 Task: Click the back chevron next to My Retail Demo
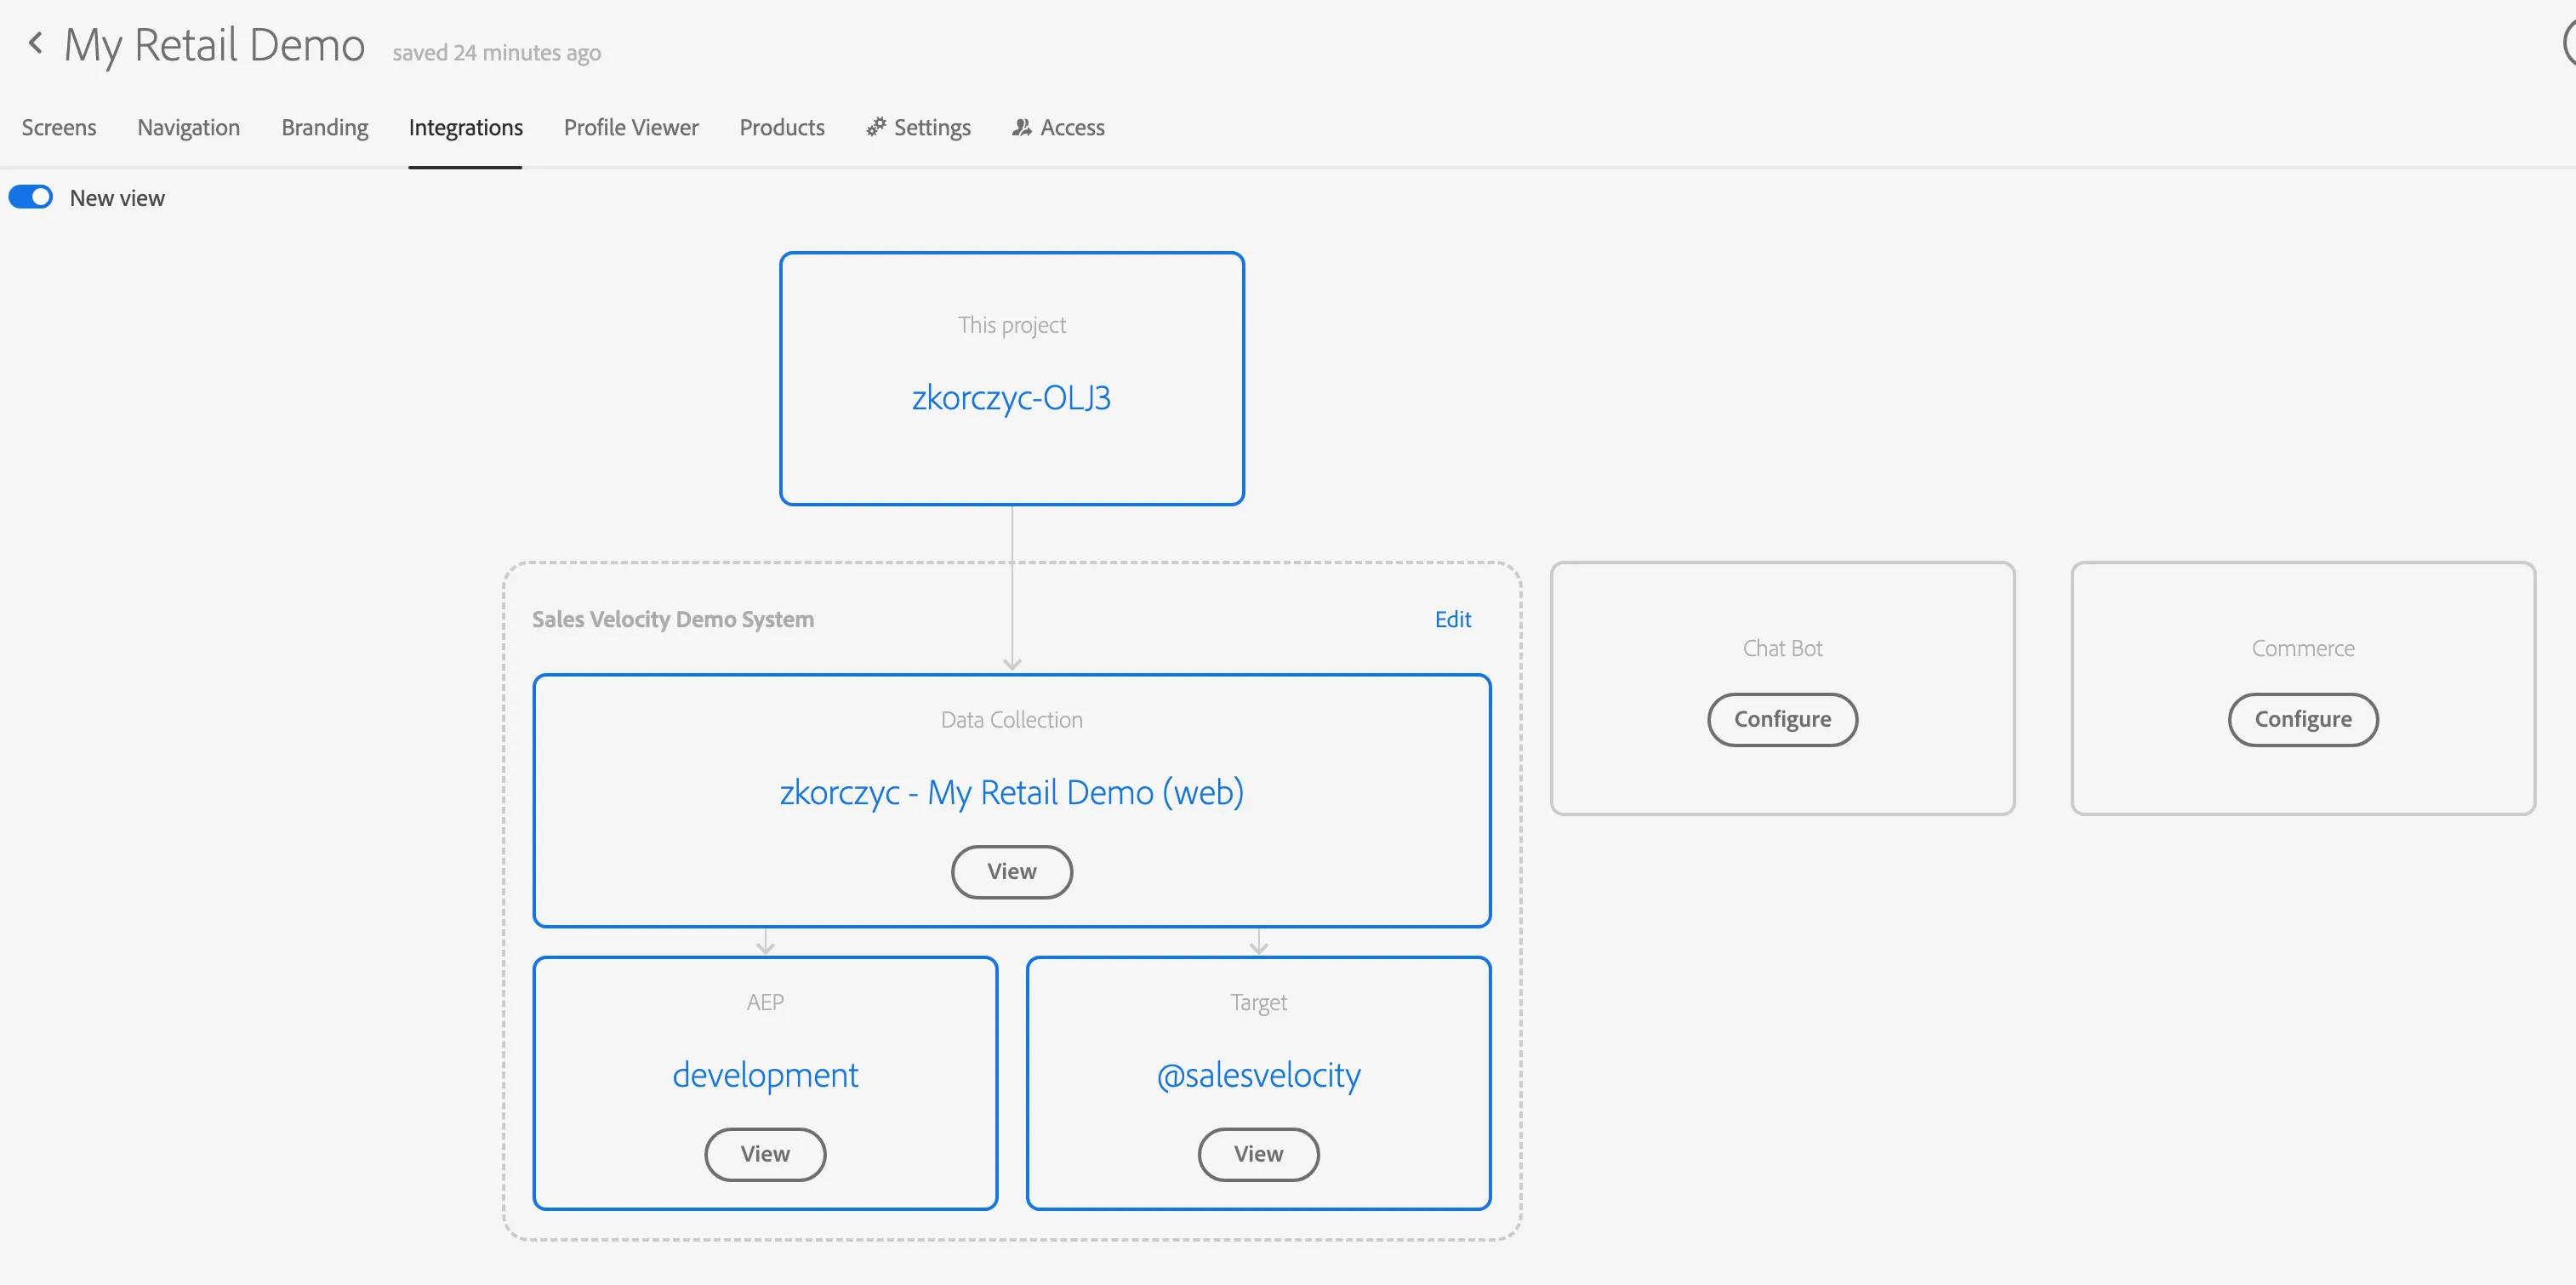[35, 43]
